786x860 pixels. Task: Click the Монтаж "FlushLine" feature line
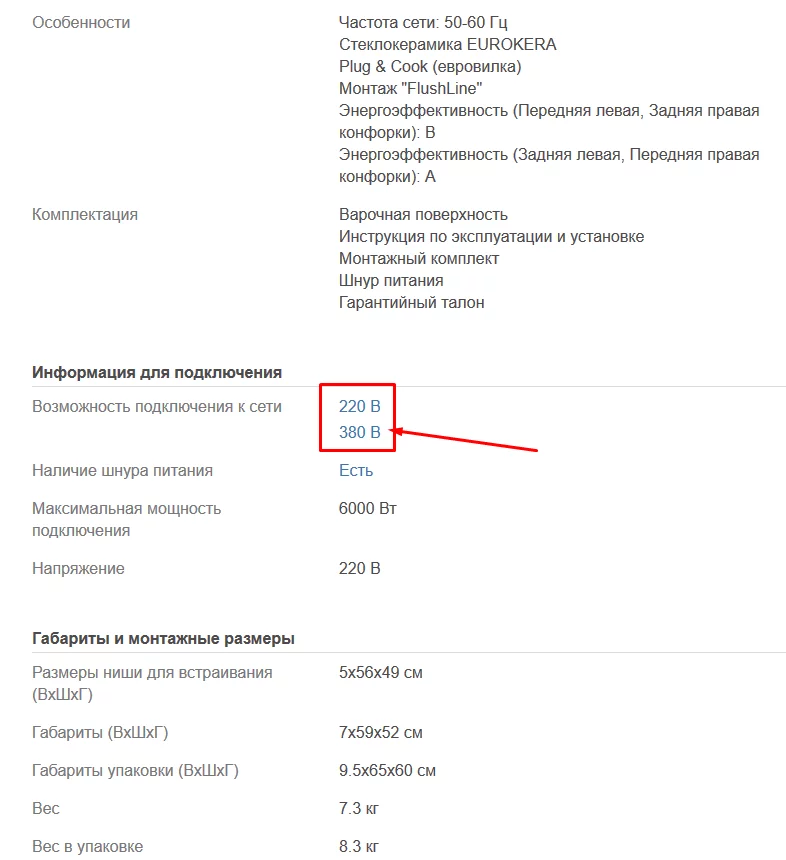click(x=410, y=88)
